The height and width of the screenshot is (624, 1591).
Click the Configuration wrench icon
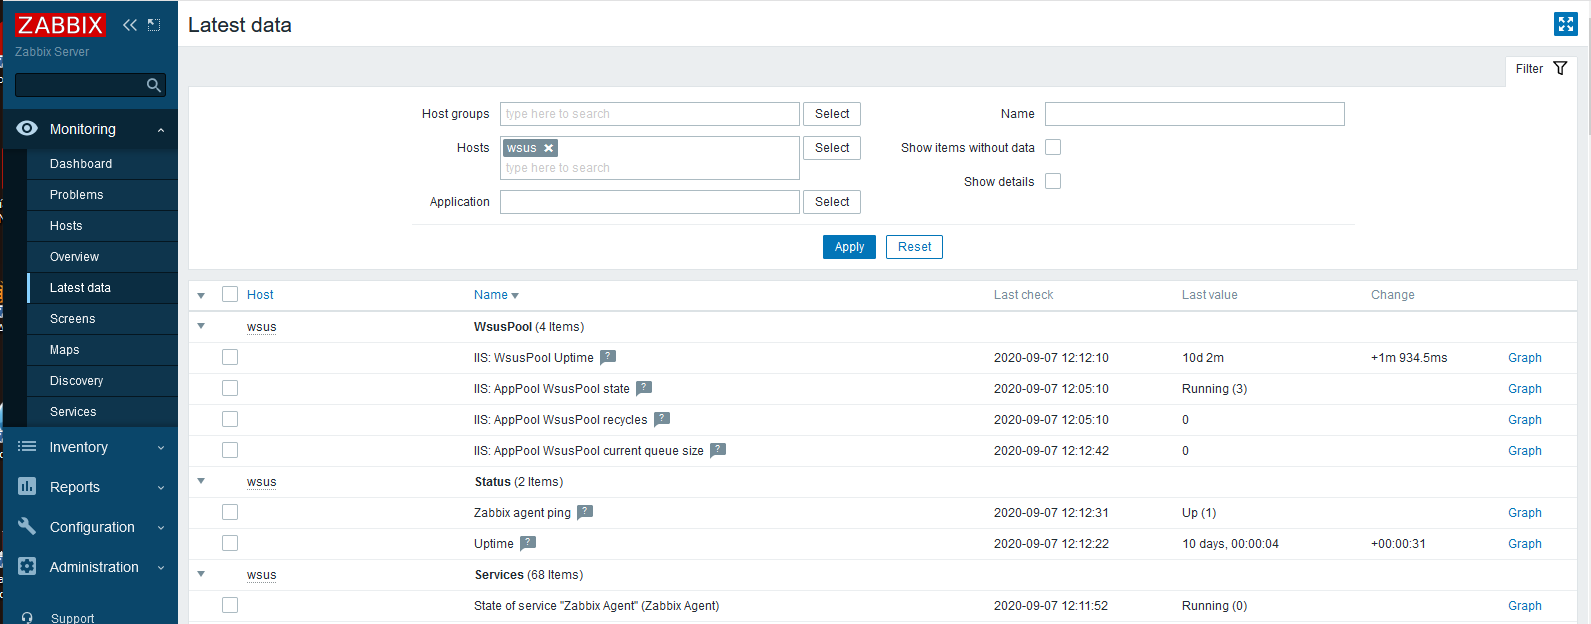coord(27,526)
